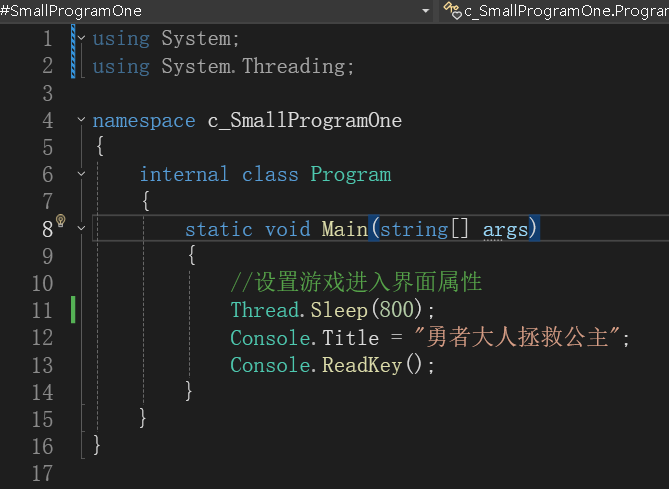Collapse the using directives block at line 1
This screenshot has width=669, height=489.
point(81,38)
